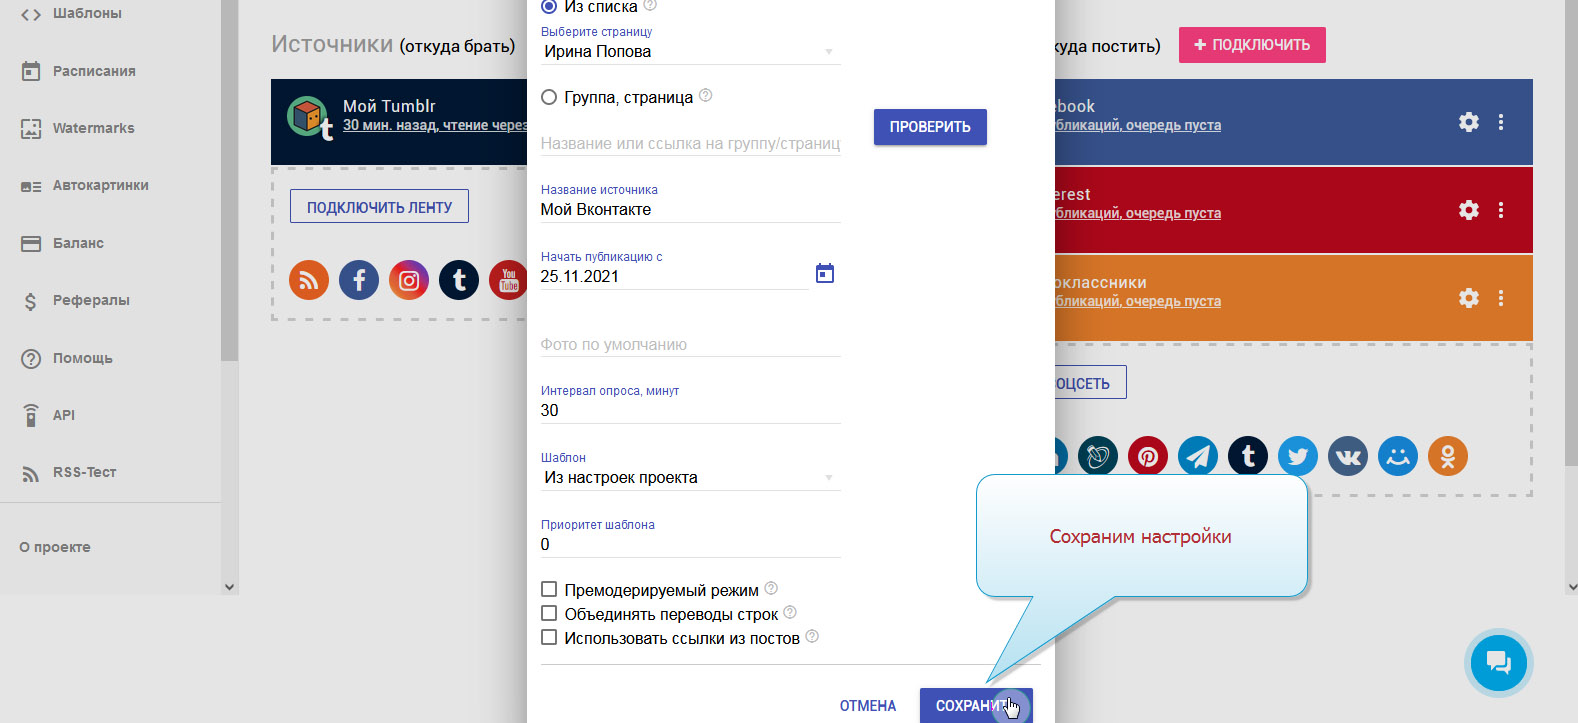Toggle 'Объединять переводы строк' checkbox
The image size is (1578, 723).
[549, 614]
